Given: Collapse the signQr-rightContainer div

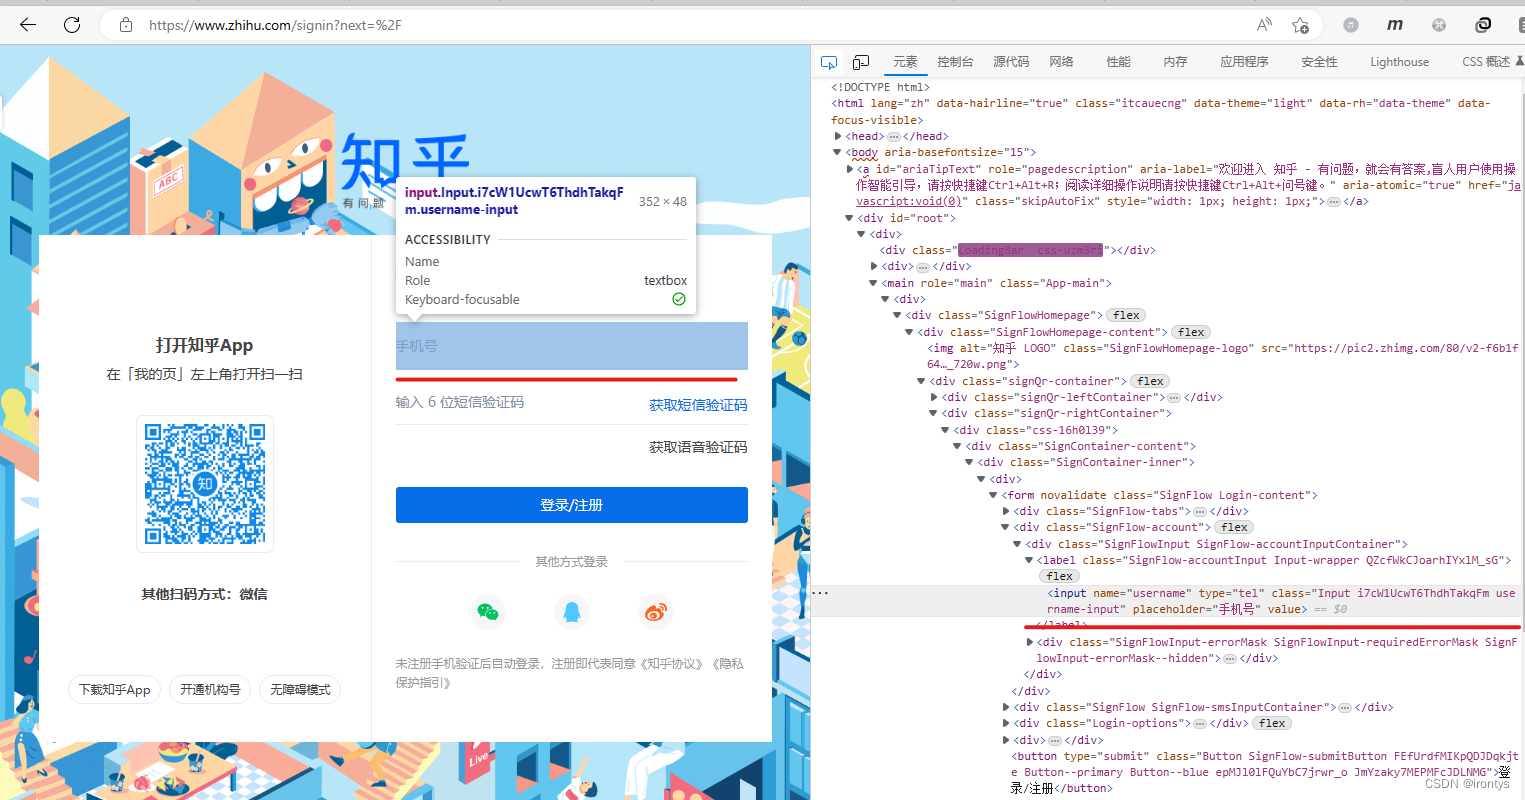Looking at the screenshot, I should (934, 413).
